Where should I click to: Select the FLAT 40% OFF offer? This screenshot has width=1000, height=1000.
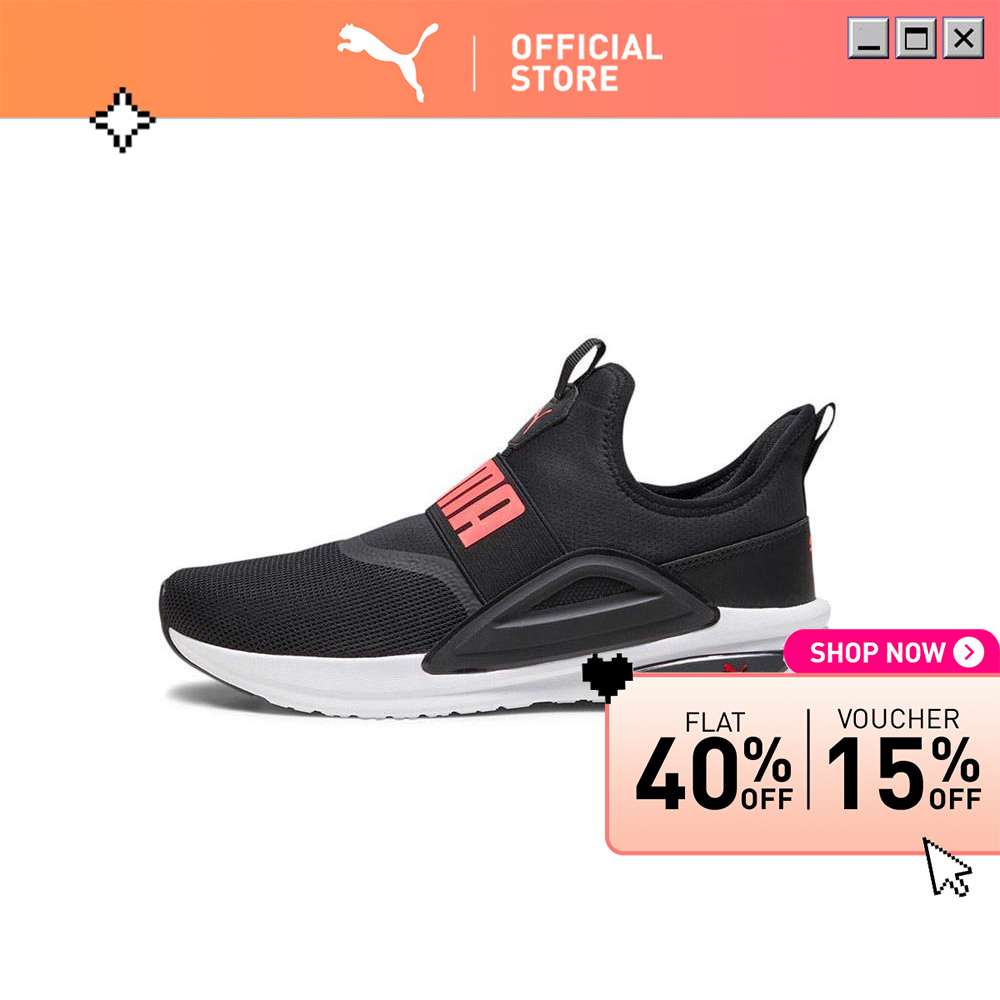(x=714, y=762)
